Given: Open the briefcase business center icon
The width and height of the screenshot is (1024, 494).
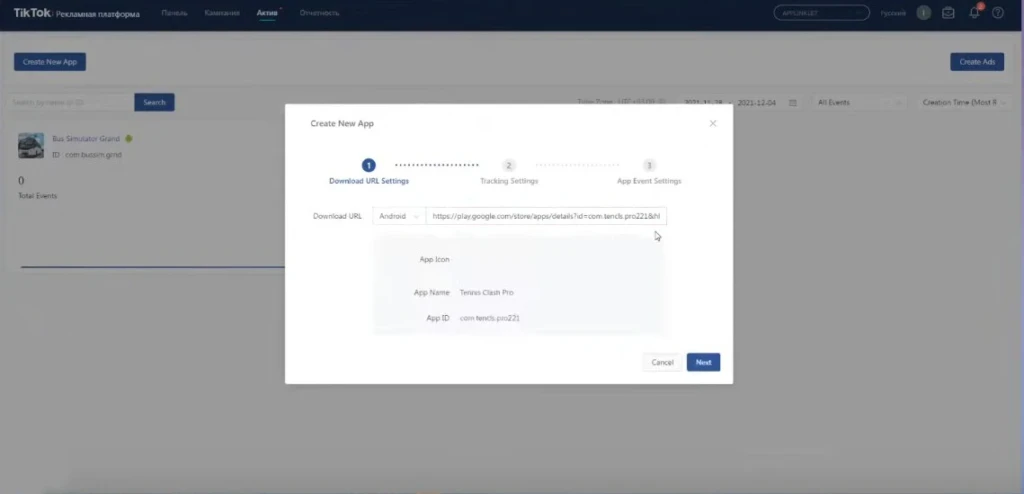Looking at the screenshot, I should click(948, 13).
